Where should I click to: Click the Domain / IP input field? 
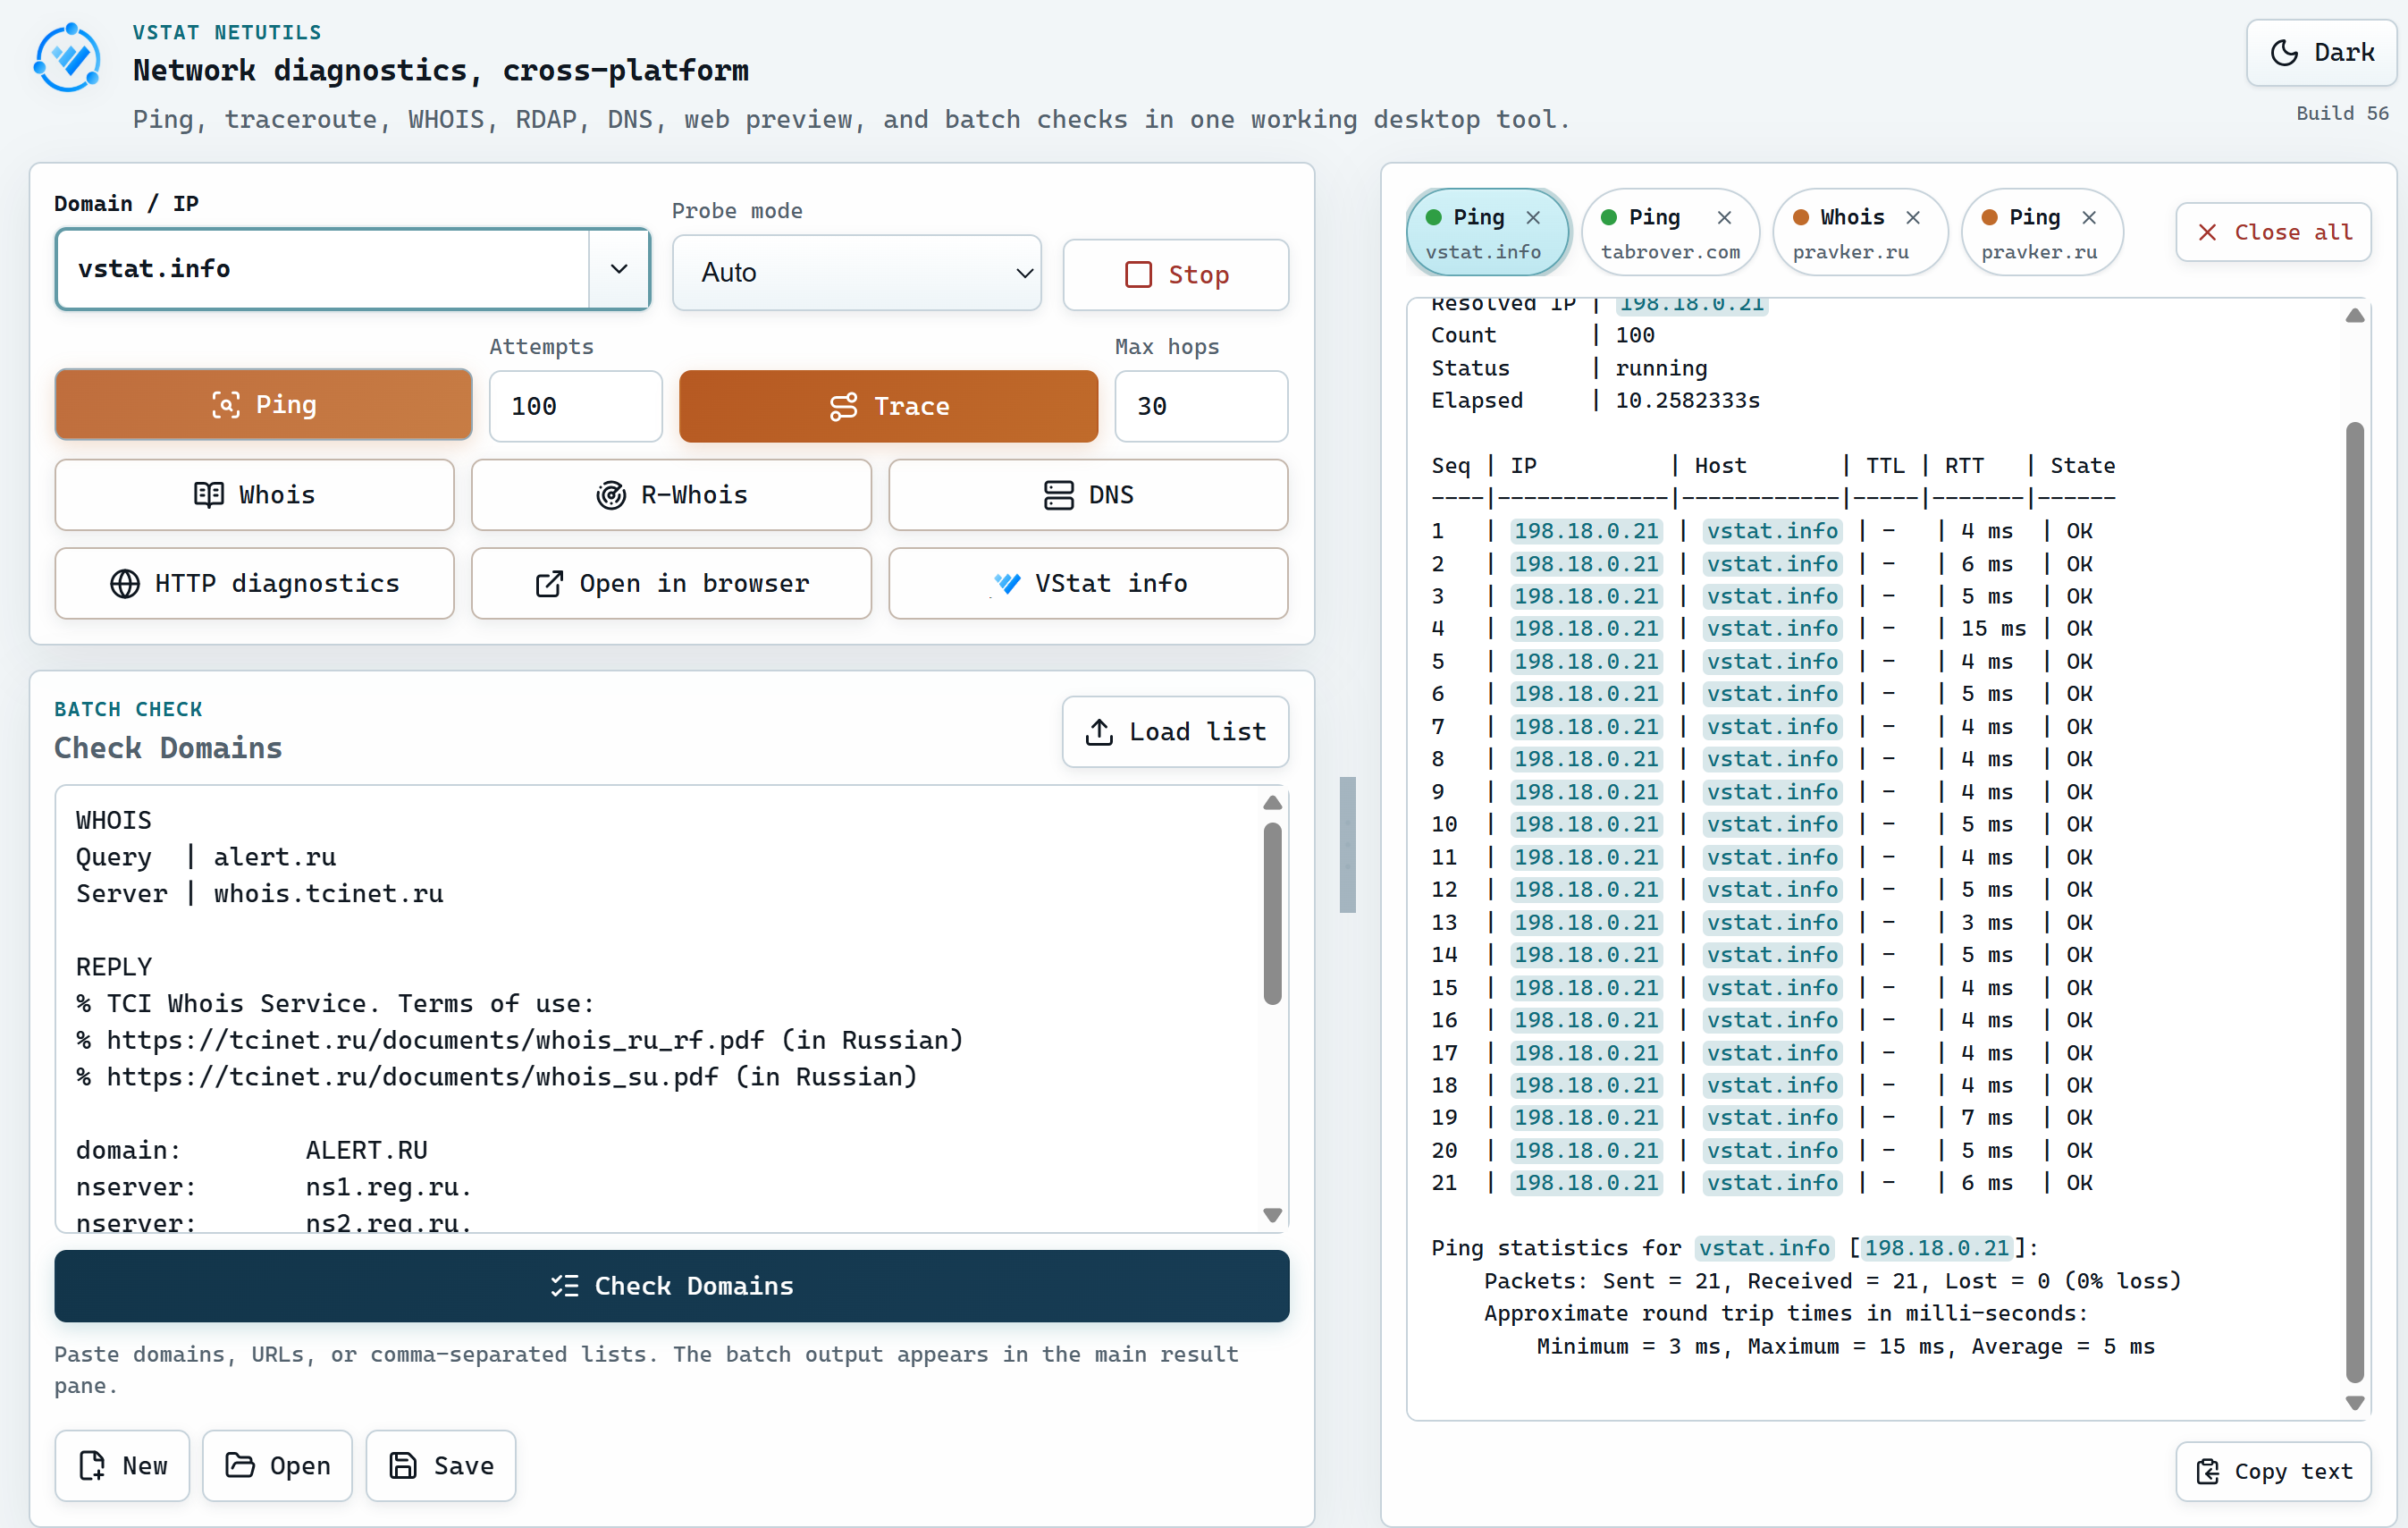point(322,269)
